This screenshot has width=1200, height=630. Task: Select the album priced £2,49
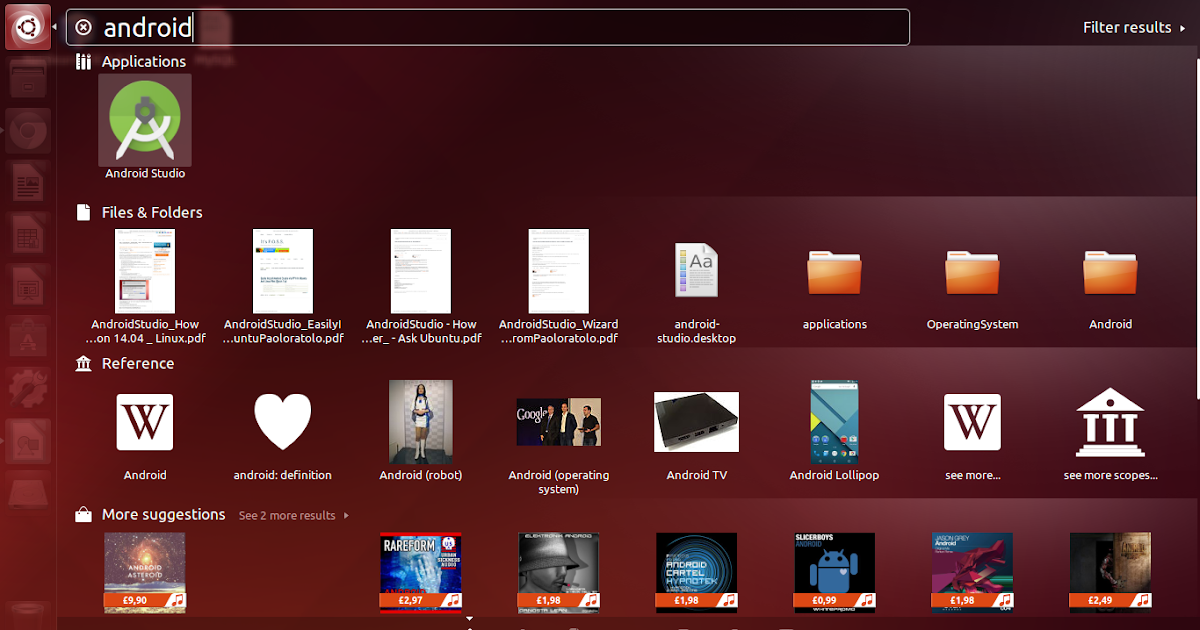click(1110, 571)
